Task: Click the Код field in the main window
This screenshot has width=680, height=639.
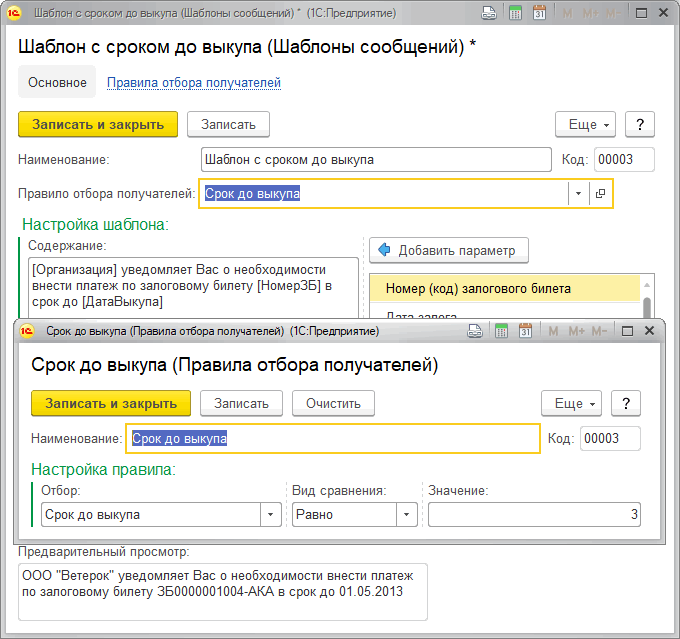Action: tap(624, 160)
